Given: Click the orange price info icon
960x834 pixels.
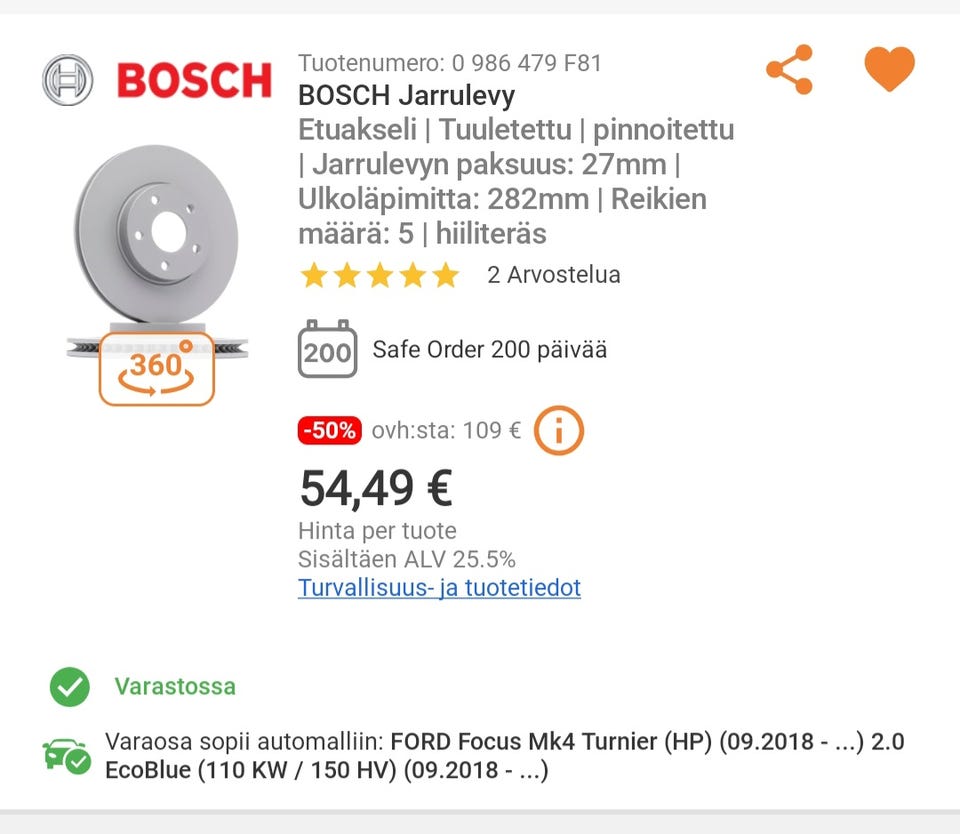Looking at the screenshot, I should point(558,431).
